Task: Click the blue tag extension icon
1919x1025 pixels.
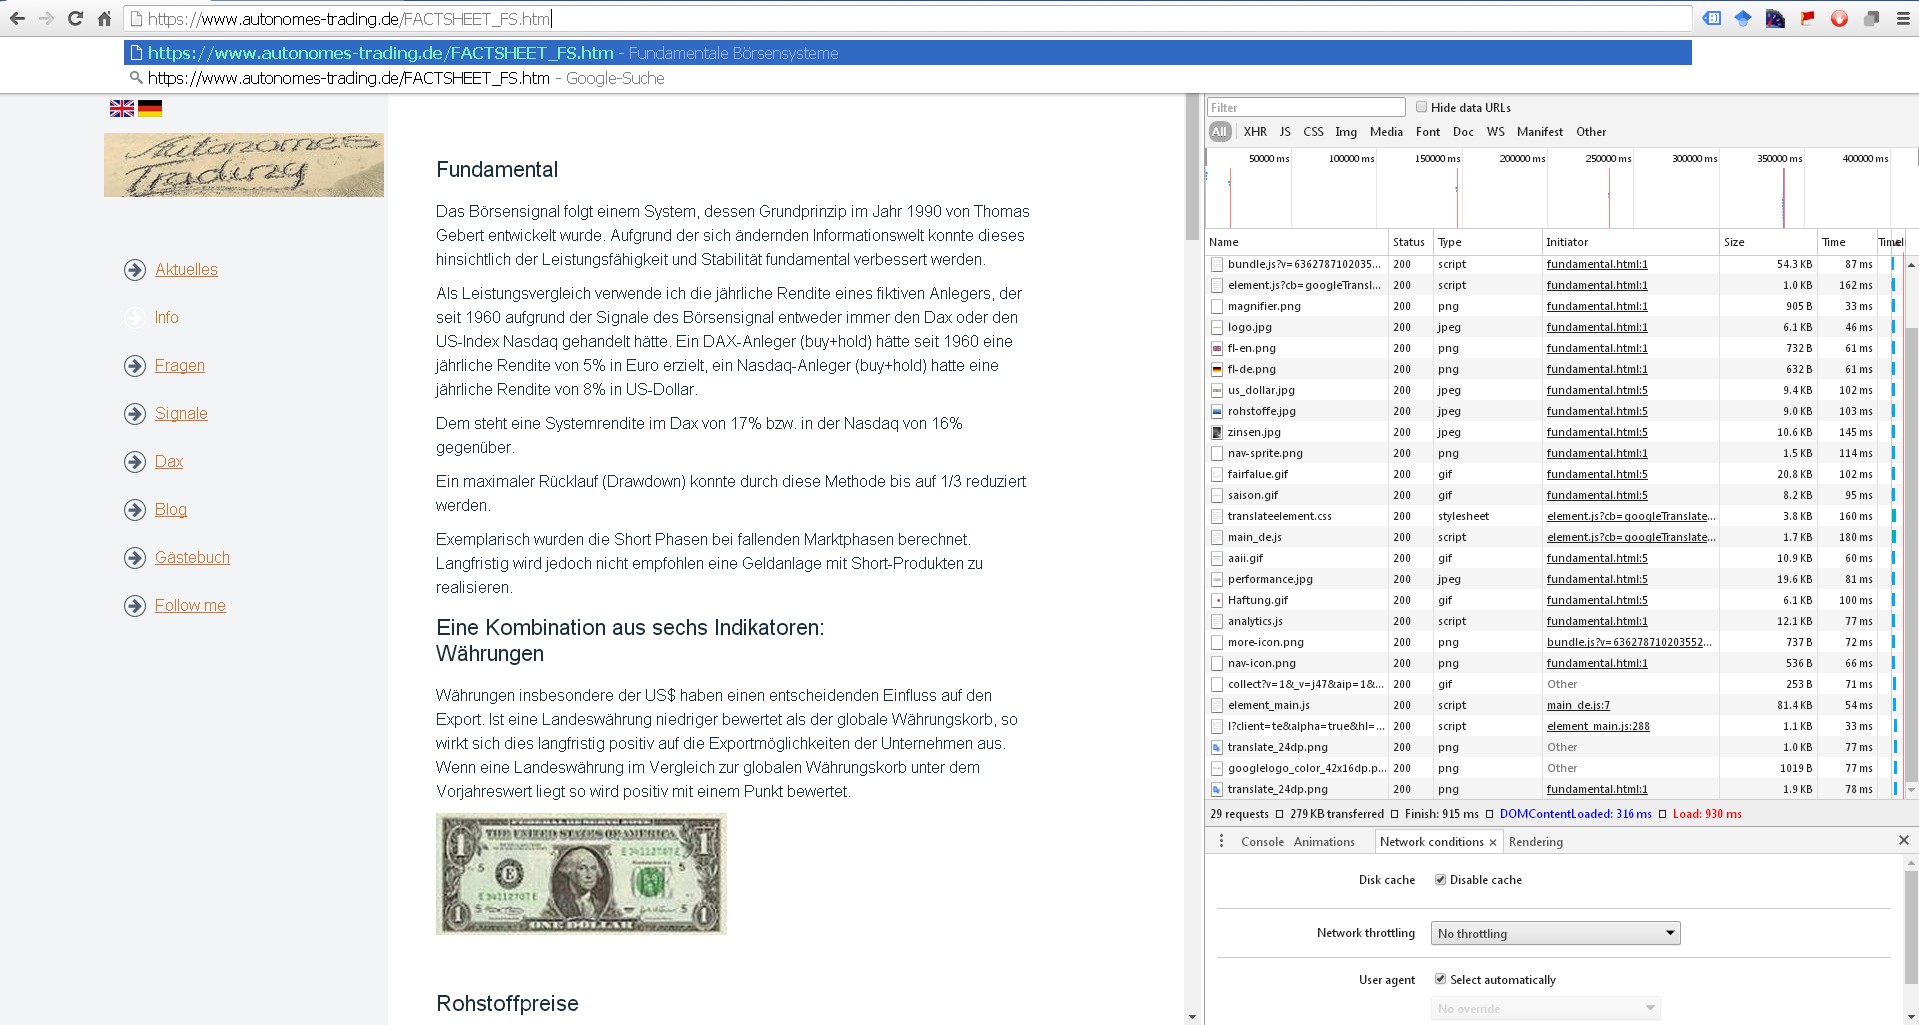Action: click(x=1712, y=18)
